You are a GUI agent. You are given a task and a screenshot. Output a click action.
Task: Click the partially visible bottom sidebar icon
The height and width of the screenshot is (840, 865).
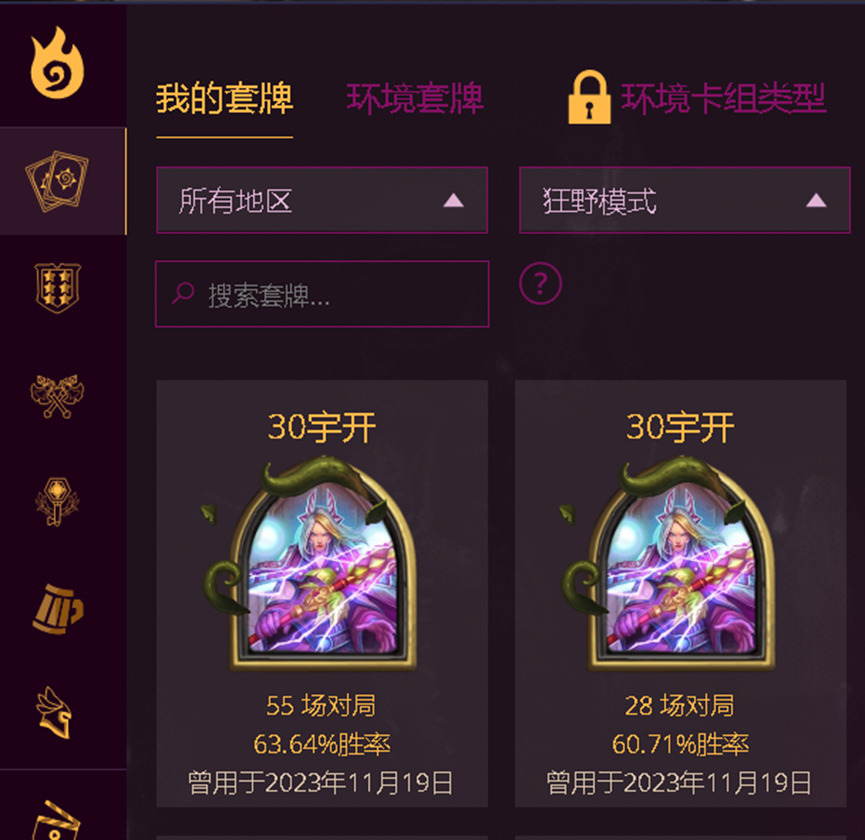click(x=57, y=820)
